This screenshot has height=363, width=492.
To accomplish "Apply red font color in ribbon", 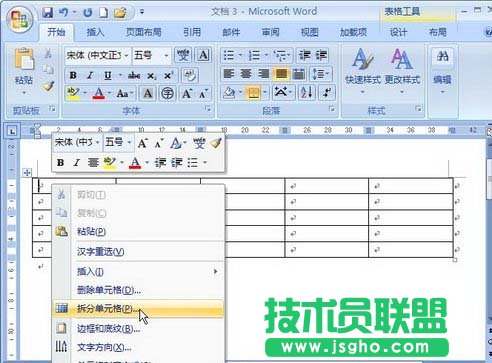I will click(x=99, y=94).
